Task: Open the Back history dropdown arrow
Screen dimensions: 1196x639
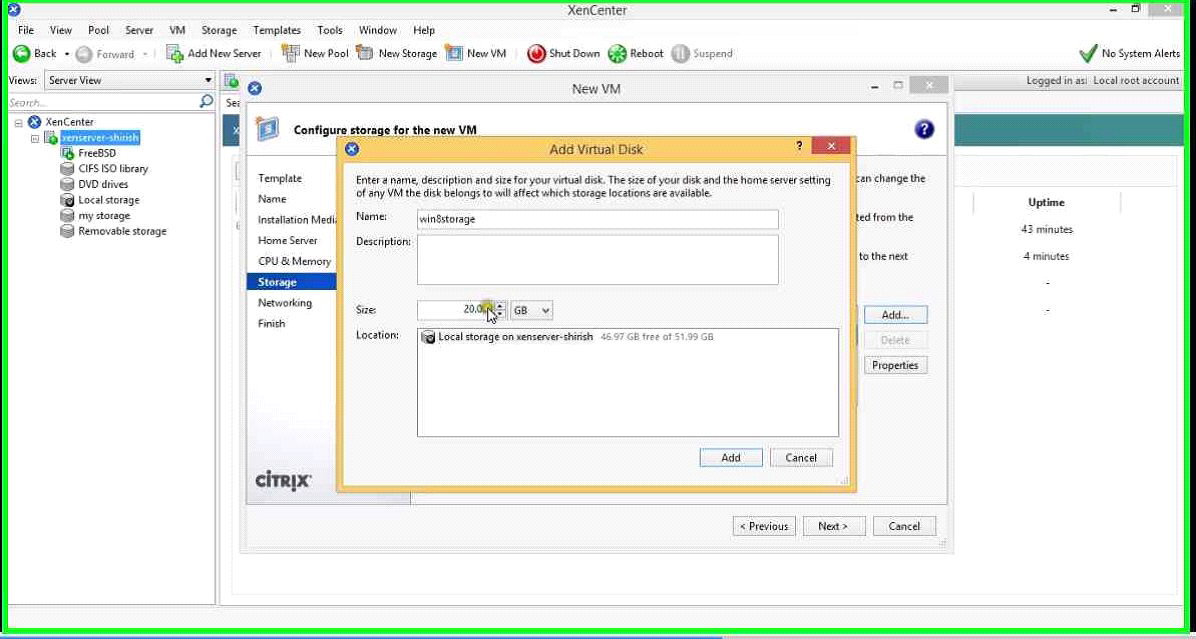Action: tap(66, 54)
